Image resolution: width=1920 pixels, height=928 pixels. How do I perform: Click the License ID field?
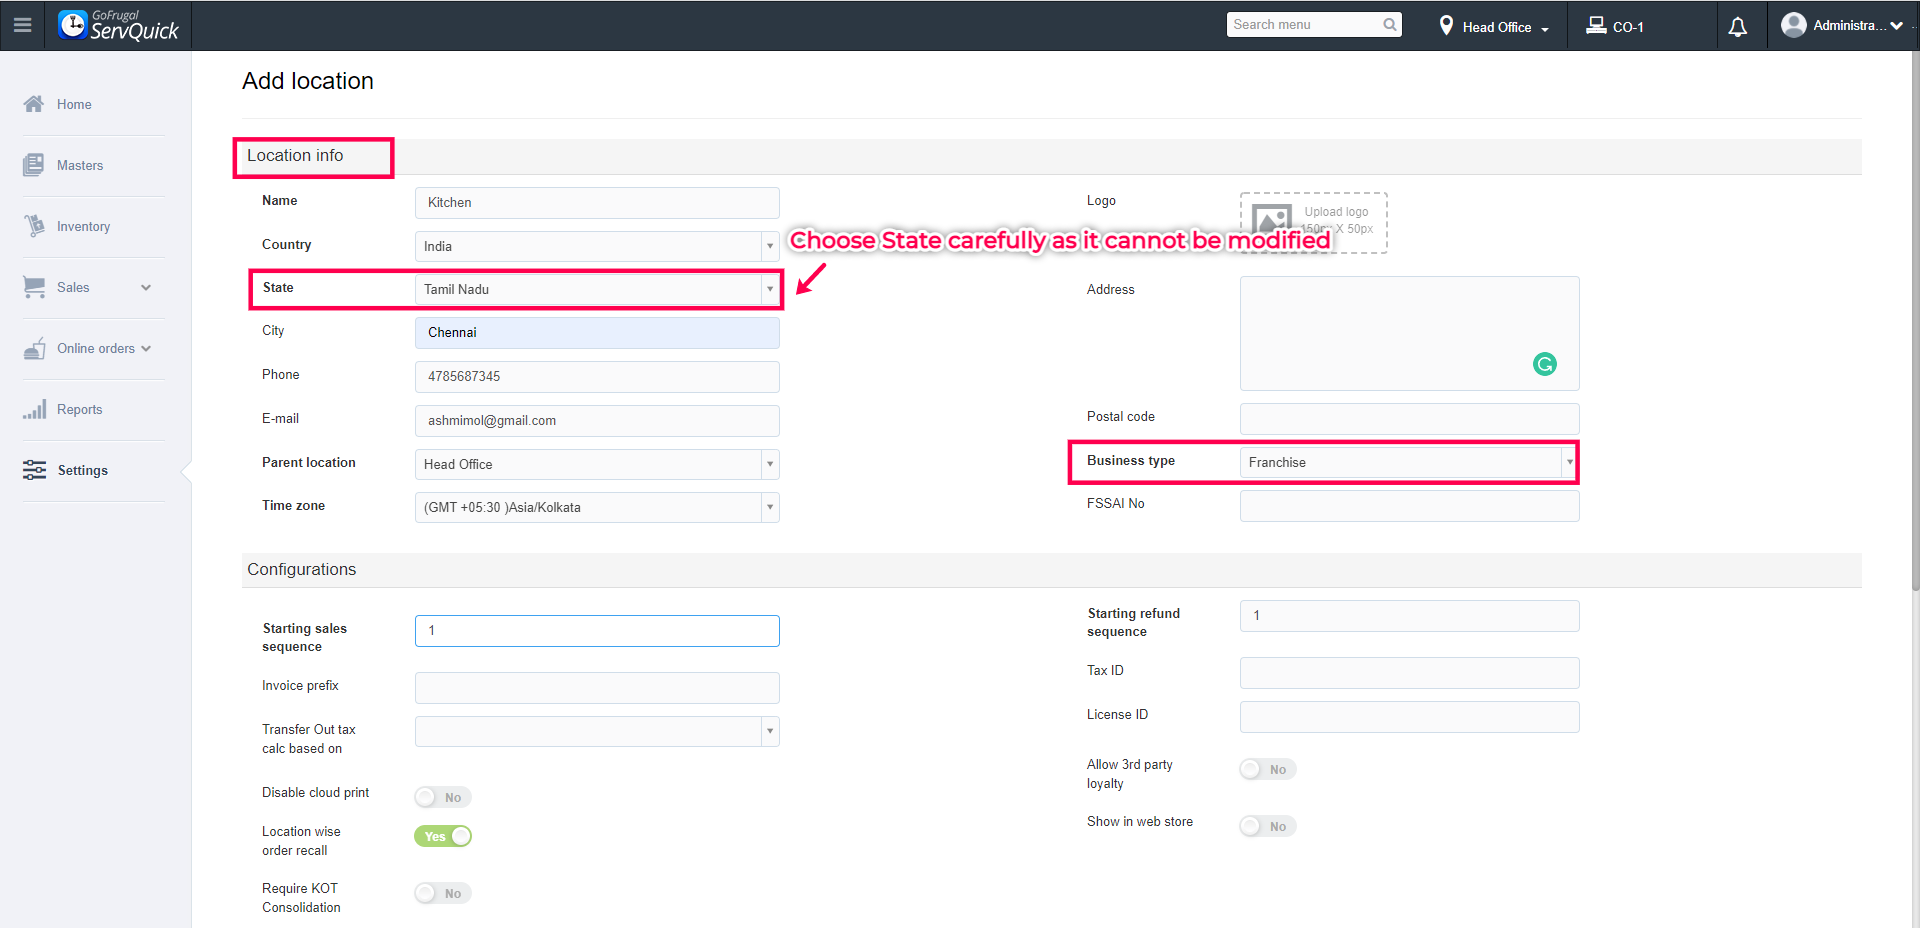1409,717
